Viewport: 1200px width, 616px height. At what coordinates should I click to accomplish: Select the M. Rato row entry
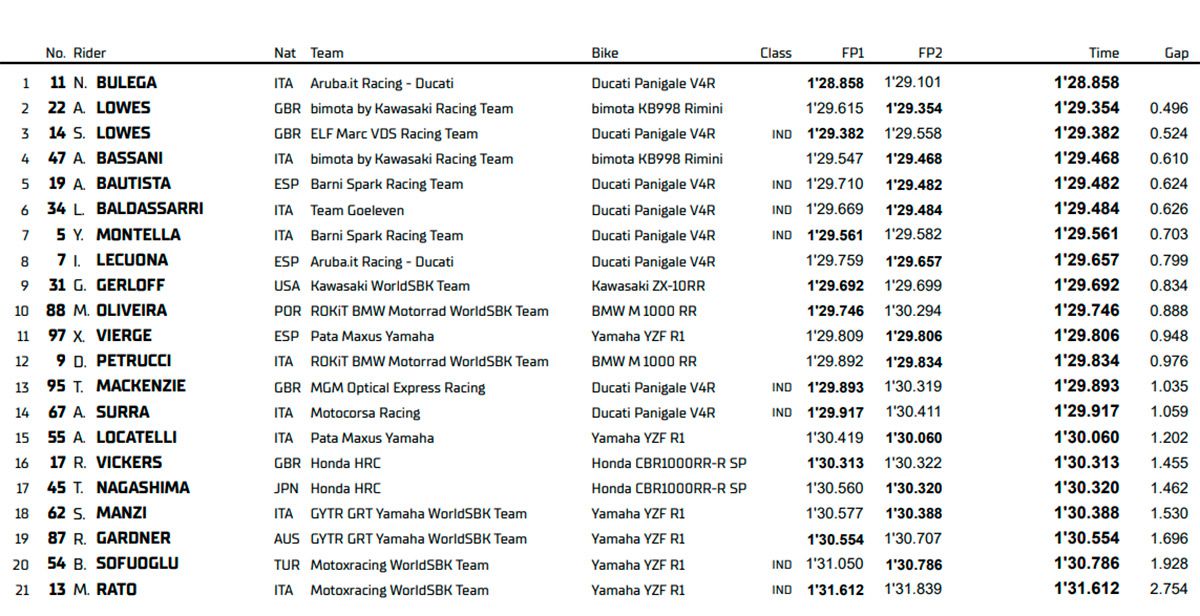coord(105,589)
